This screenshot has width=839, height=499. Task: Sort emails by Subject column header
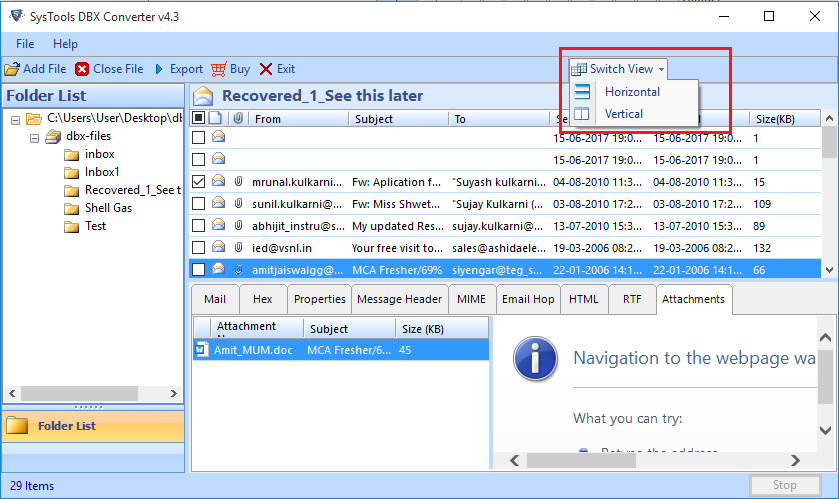399,118
